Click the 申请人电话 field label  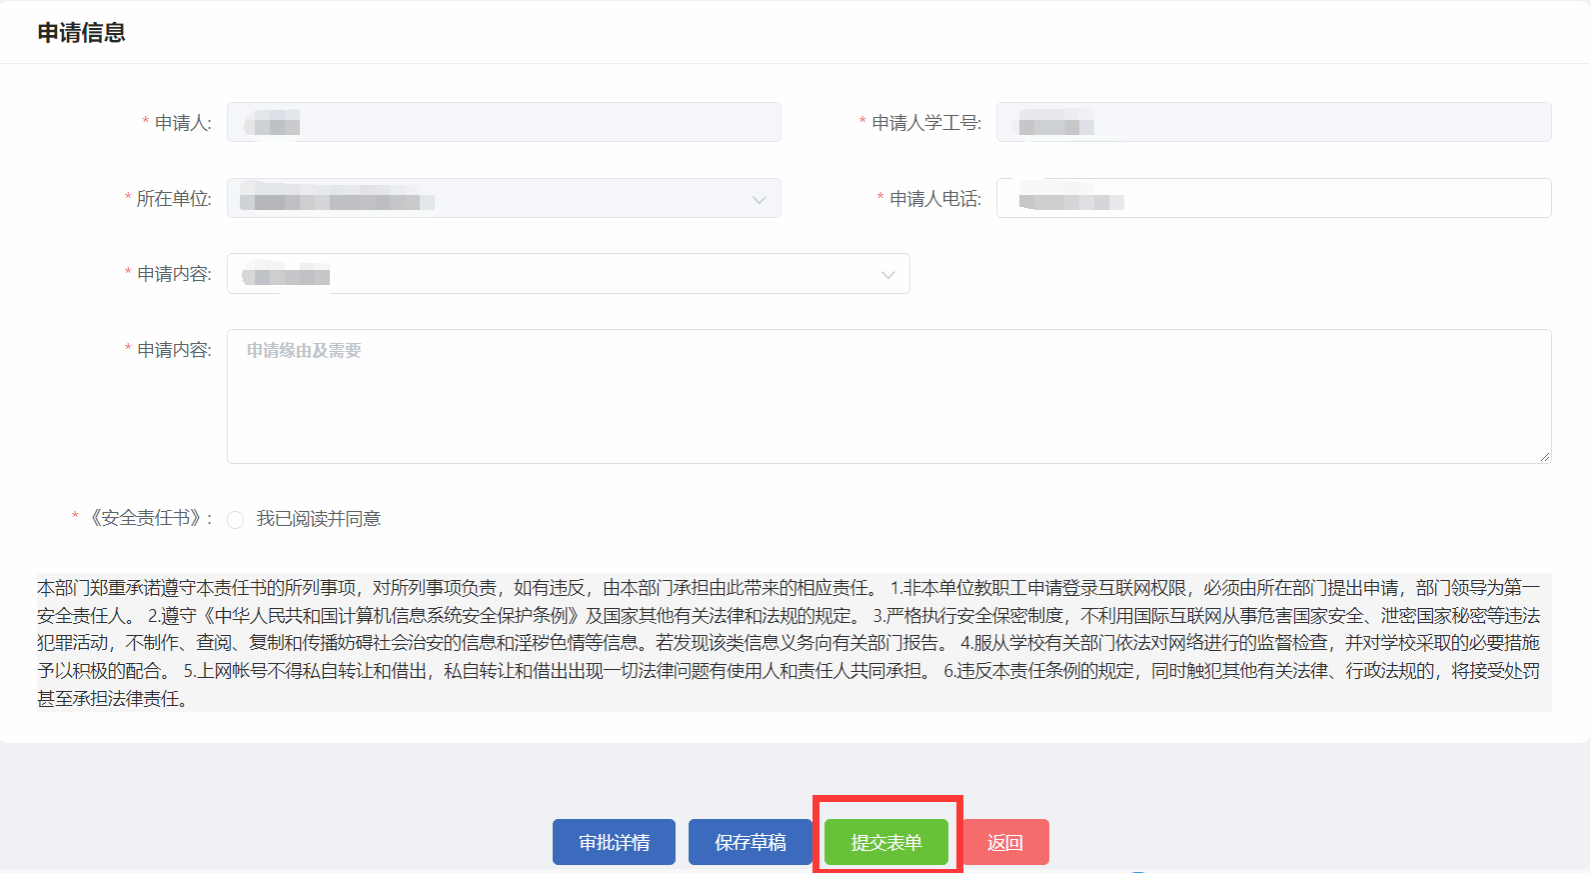tap(935, 199)
